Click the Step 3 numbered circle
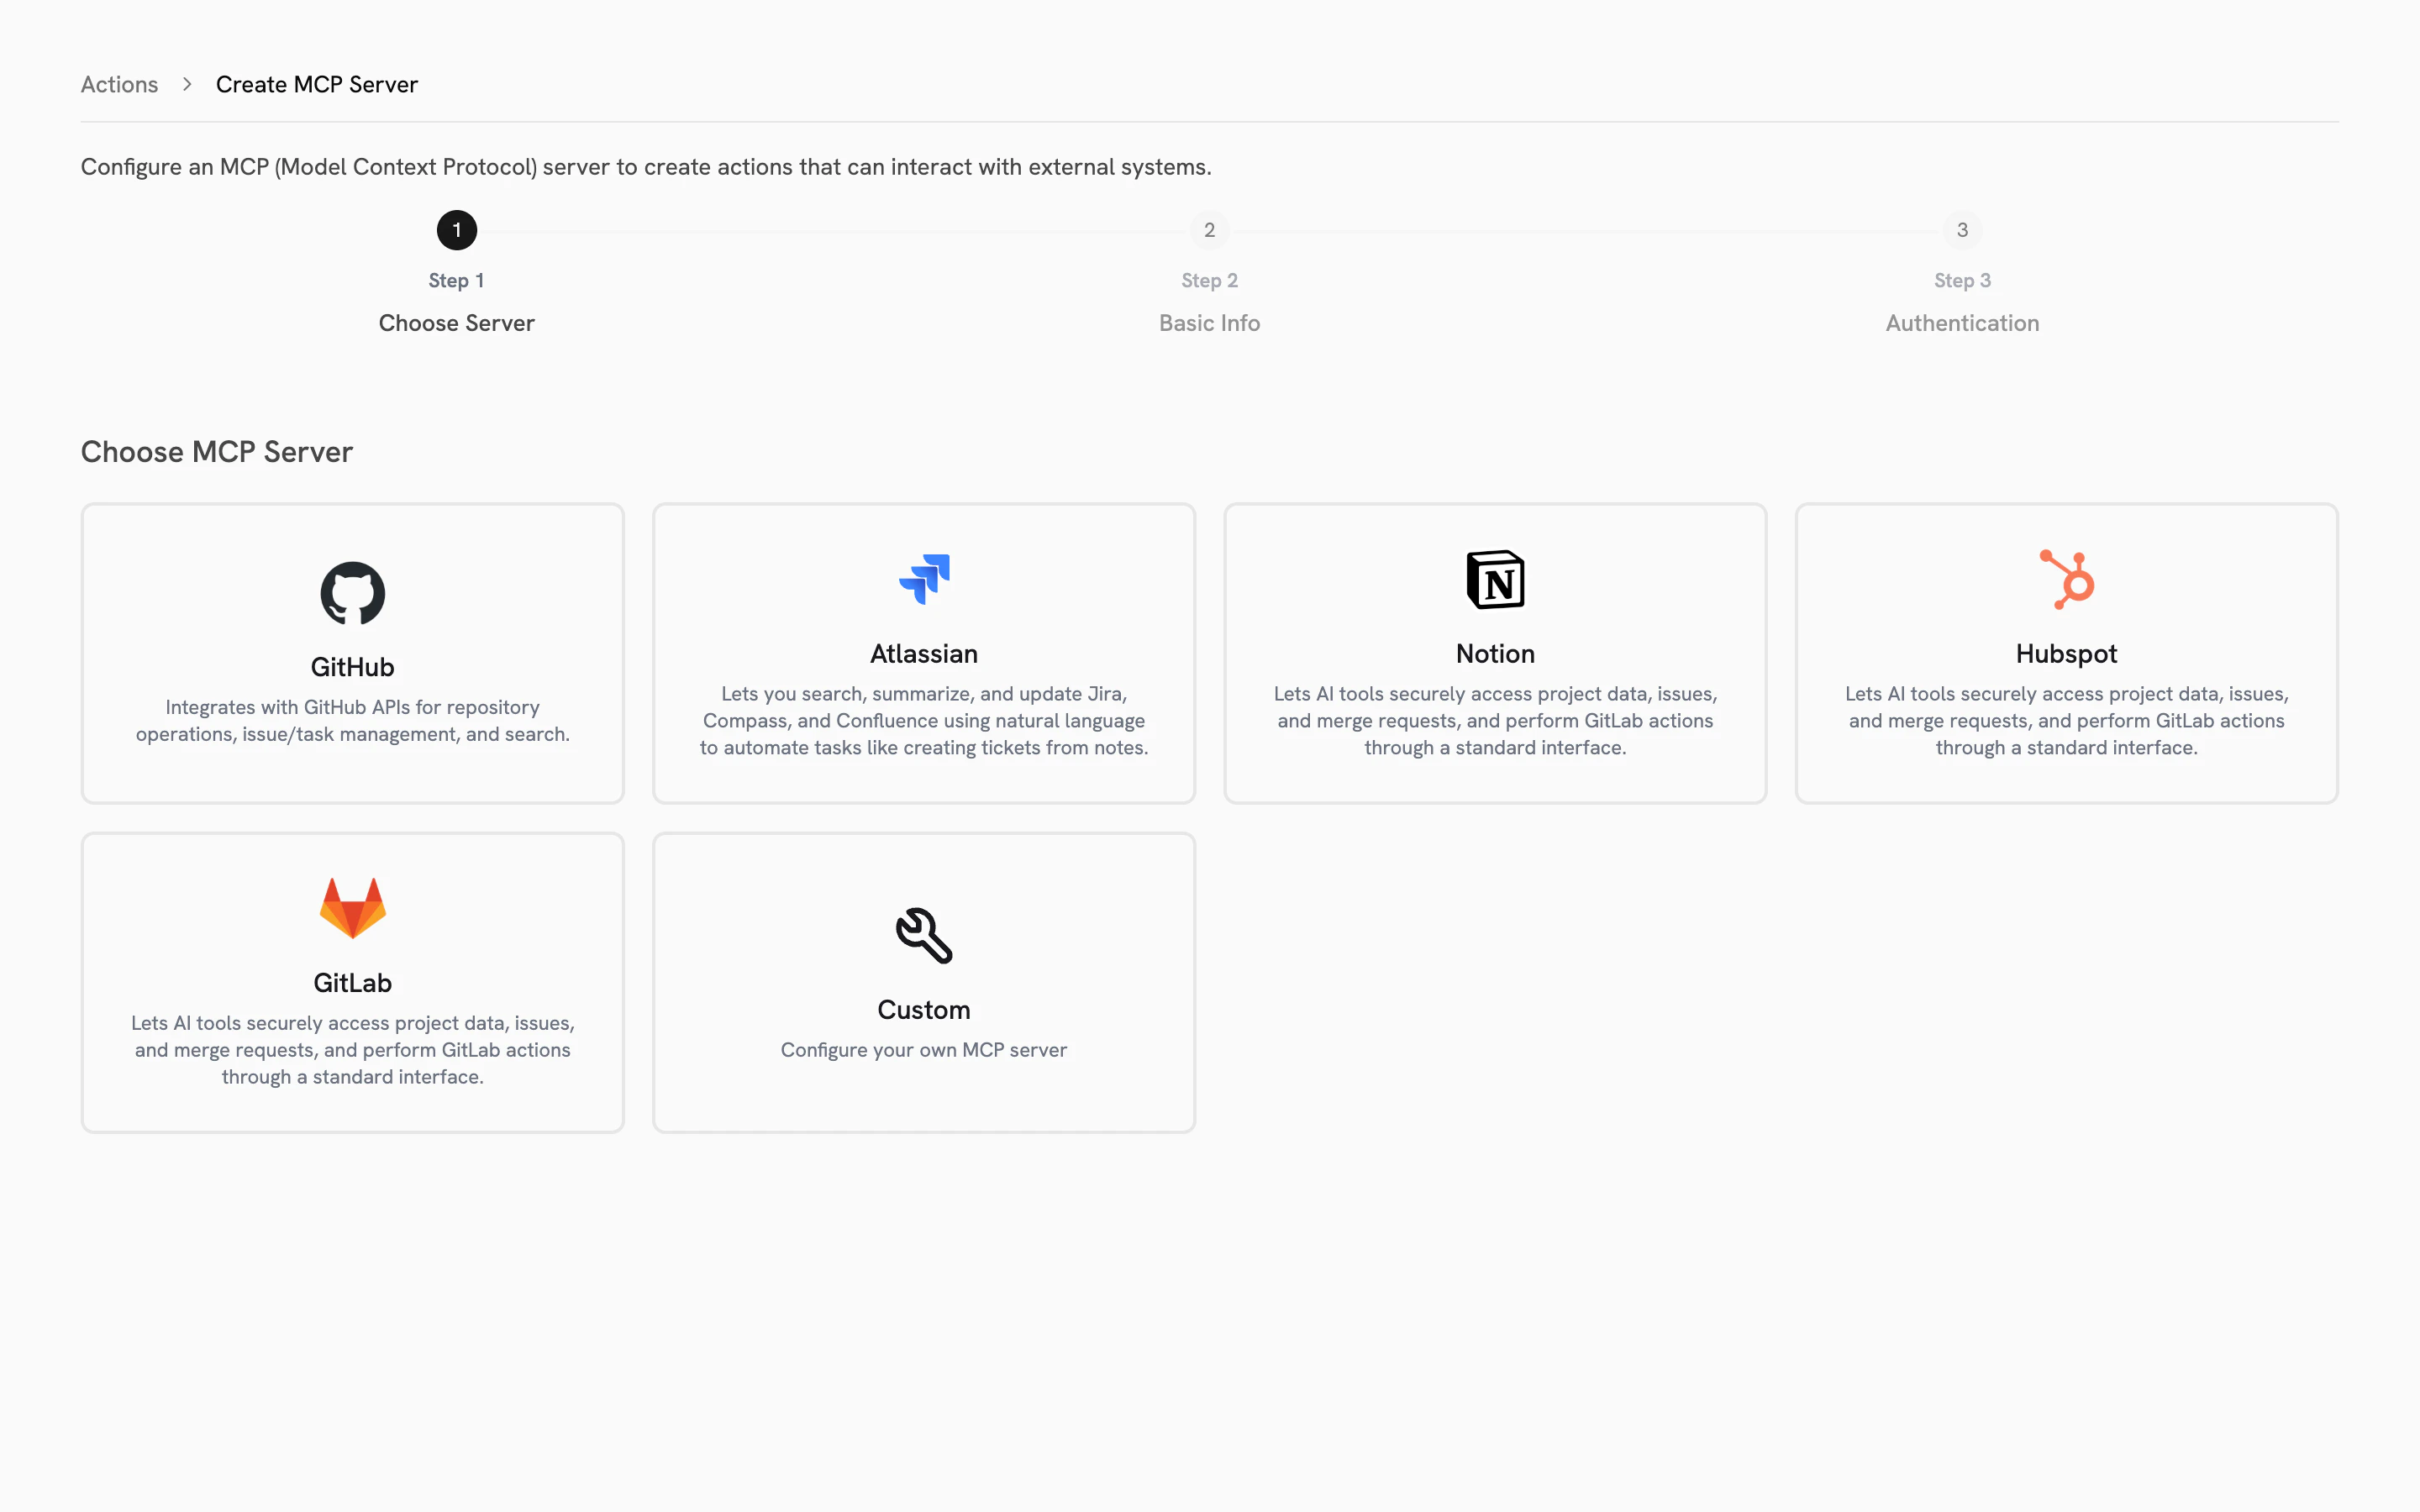 coord(1961,230)
